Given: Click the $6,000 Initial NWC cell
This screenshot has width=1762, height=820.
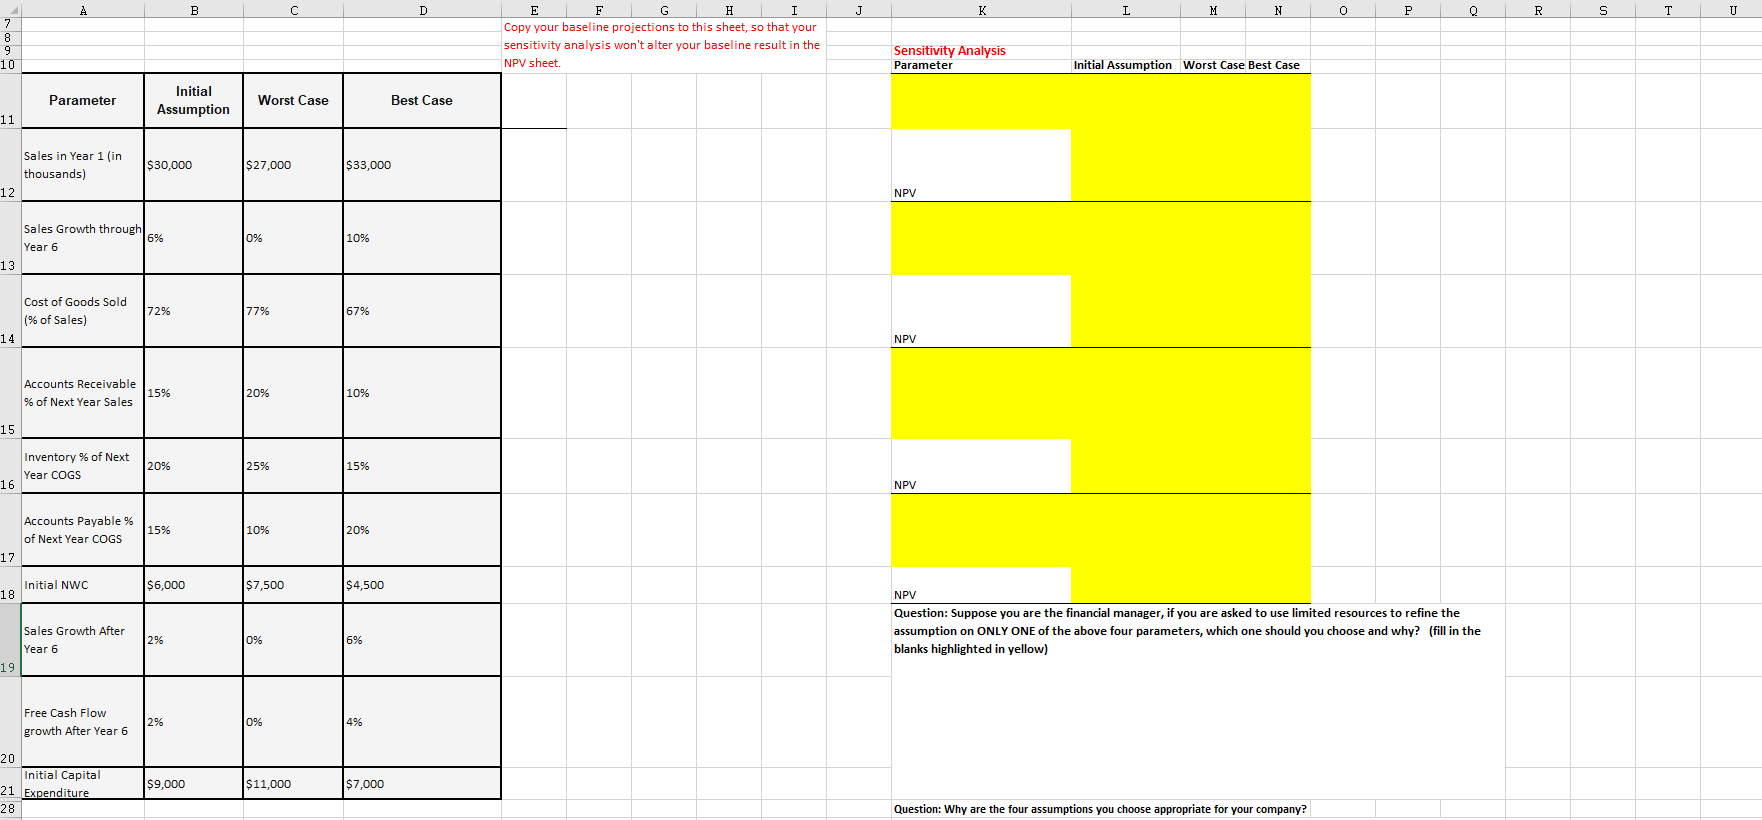Looking at the screenshot, I should (193, 585).
